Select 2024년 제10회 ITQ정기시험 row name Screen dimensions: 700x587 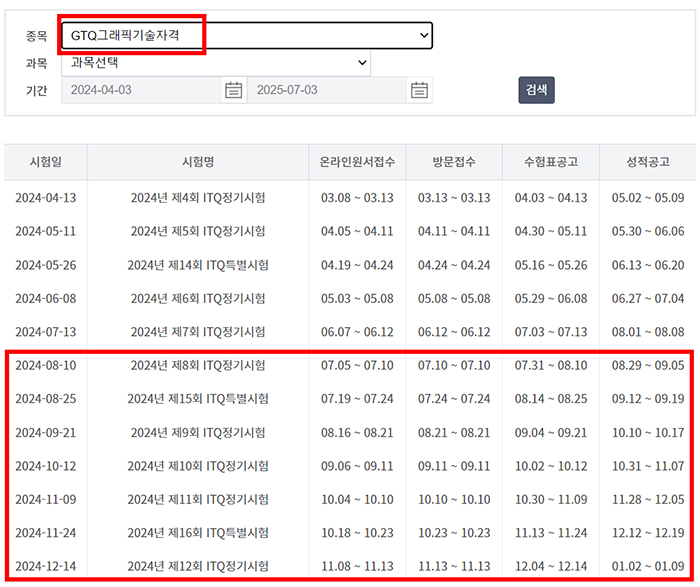[x=198, y=466]
